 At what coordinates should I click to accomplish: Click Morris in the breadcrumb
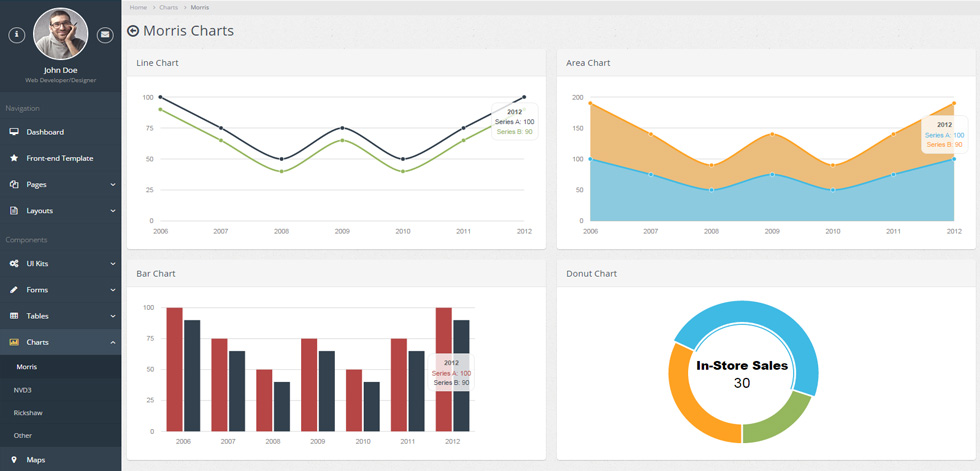click(x=200, y=7)
